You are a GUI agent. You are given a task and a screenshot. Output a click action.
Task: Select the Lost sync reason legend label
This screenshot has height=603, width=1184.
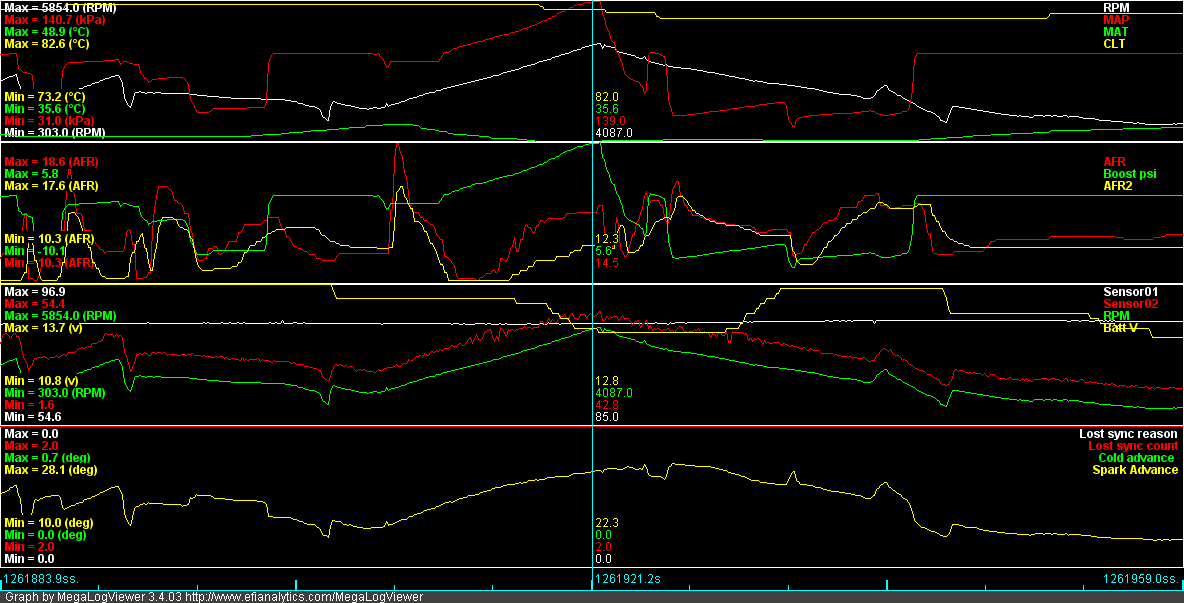[1128, 434]
